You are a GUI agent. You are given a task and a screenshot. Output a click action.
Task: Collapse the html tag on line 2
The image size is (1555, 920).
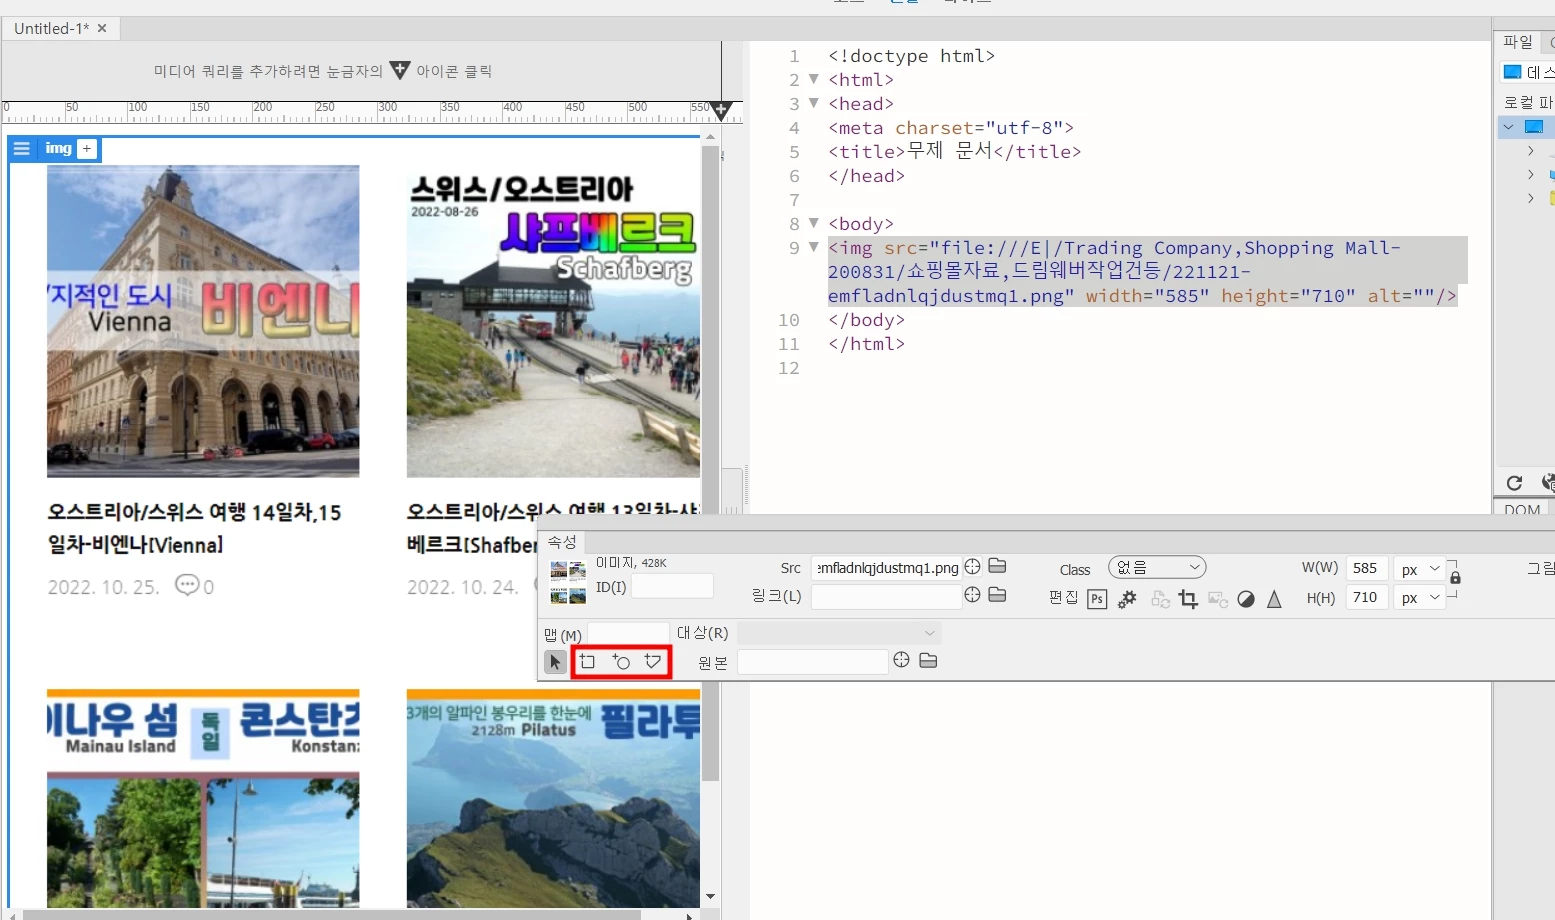coord(813,79)
